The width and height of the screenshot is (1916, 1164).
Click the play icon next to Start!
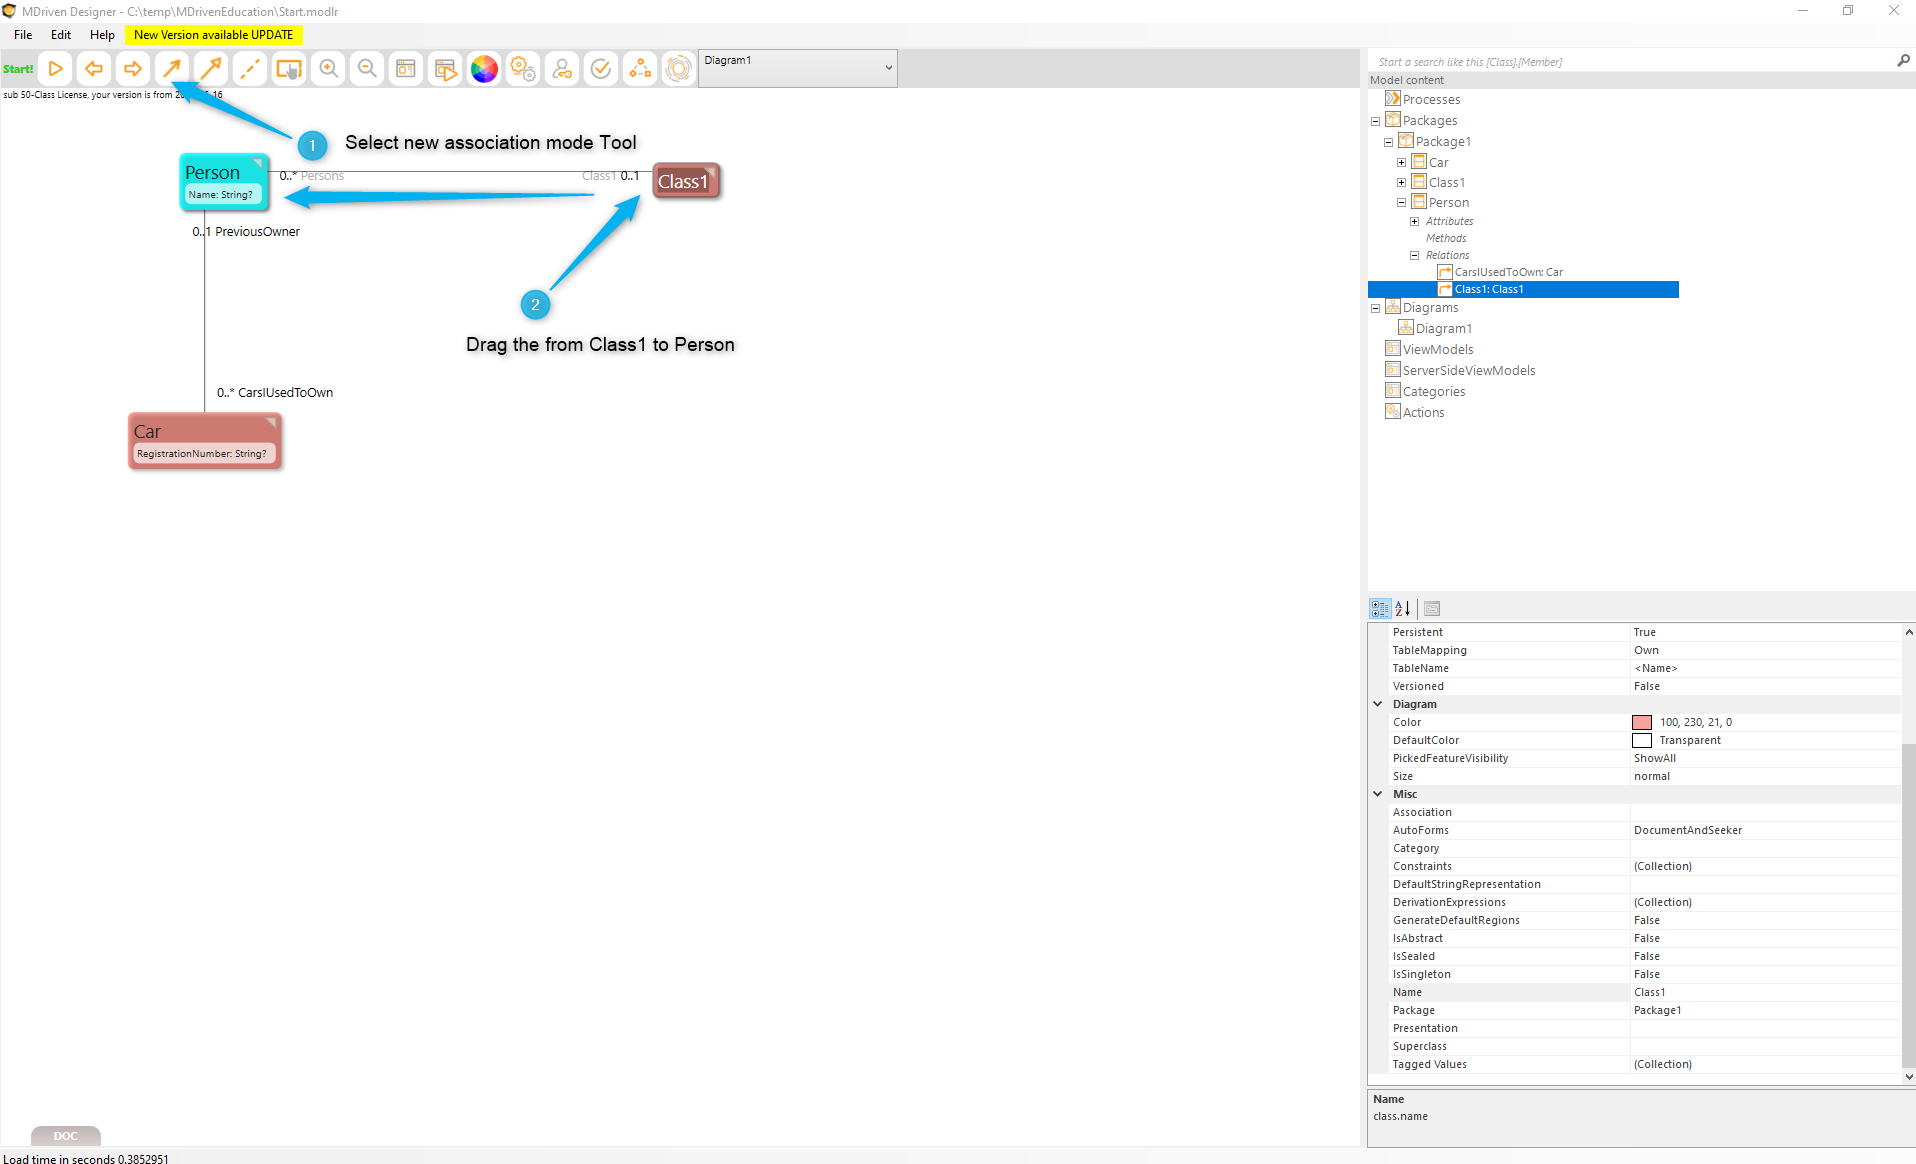pos(56,69)
